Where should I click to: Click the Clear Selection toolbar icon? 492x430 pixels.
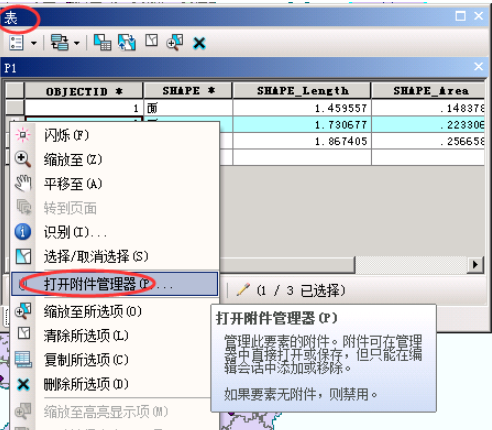(x=152, y=41)
